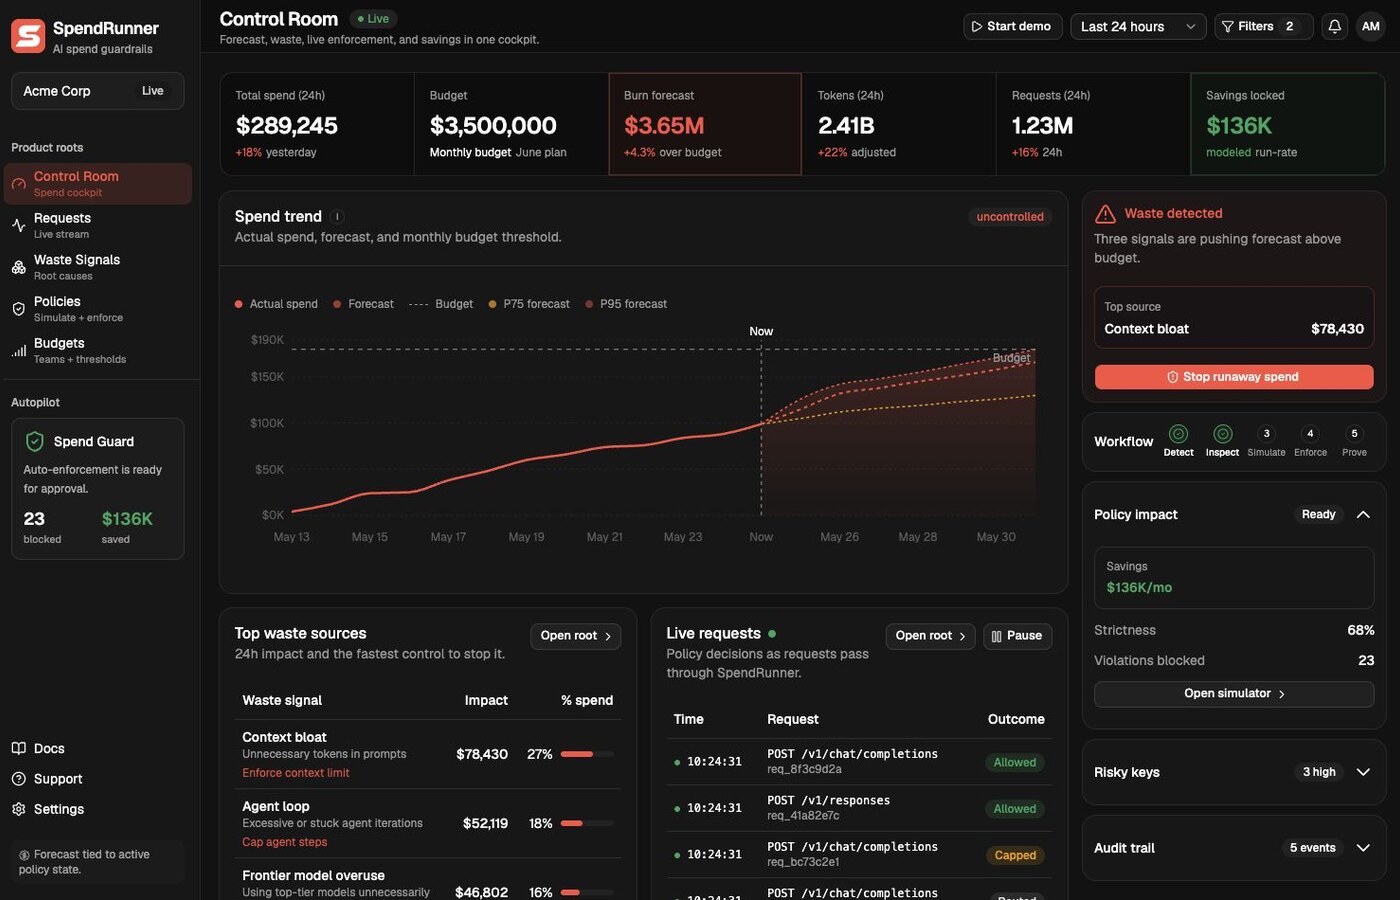
Task: Toggle P95 forecast legend series
Action: pyautogui.click(x=626, y=304)
